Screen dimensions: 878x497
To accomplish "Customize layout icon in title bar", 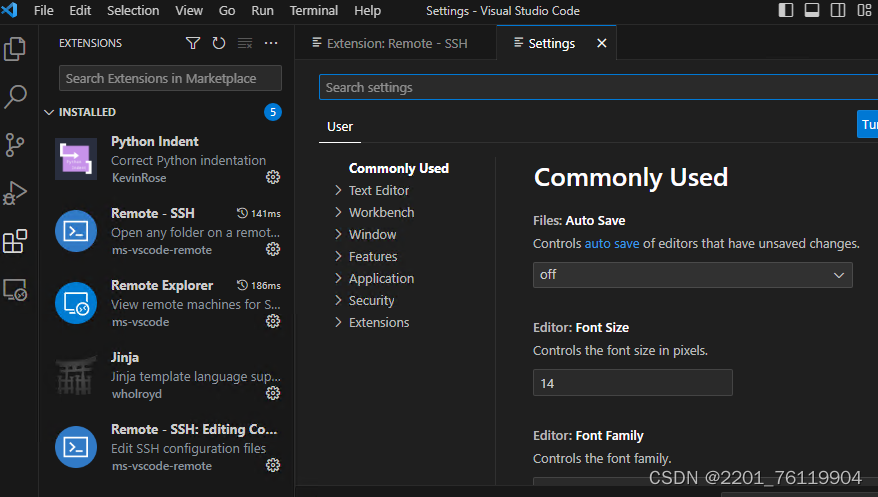I will (x=864, y=11).
